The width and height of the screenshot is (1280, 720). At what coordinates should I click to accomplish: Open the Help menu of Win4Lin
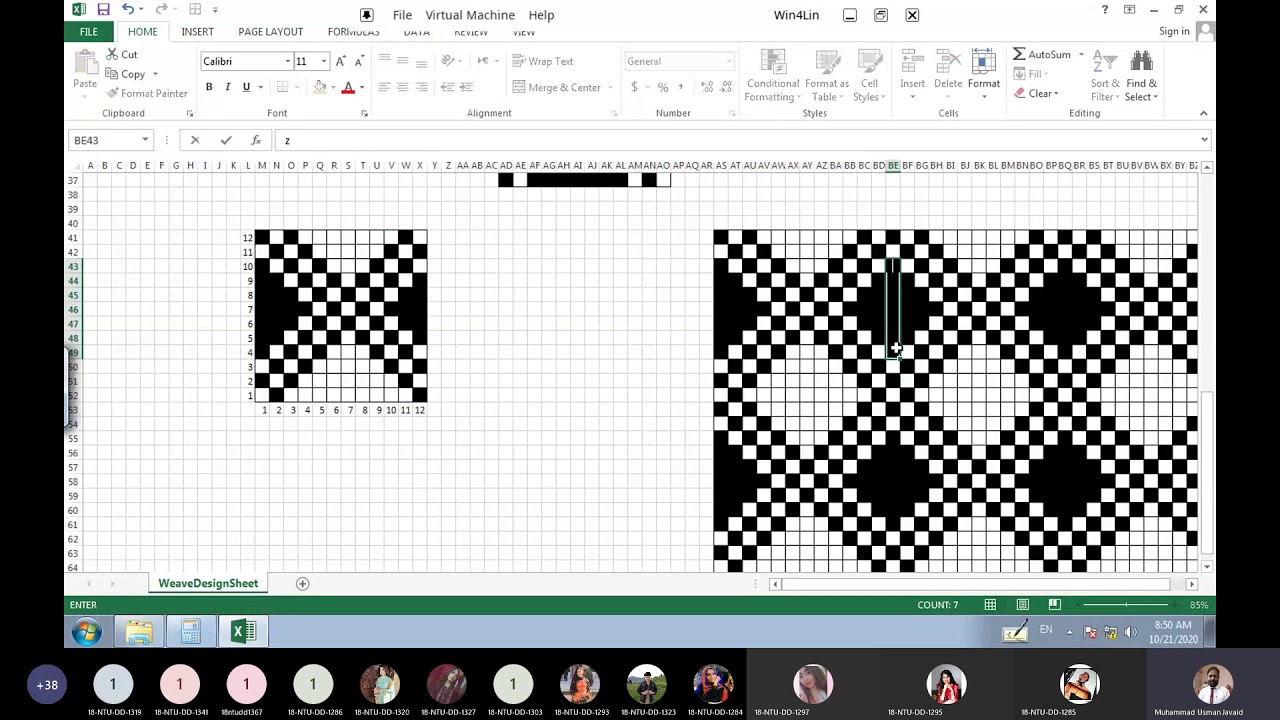[x=541, y=15]
